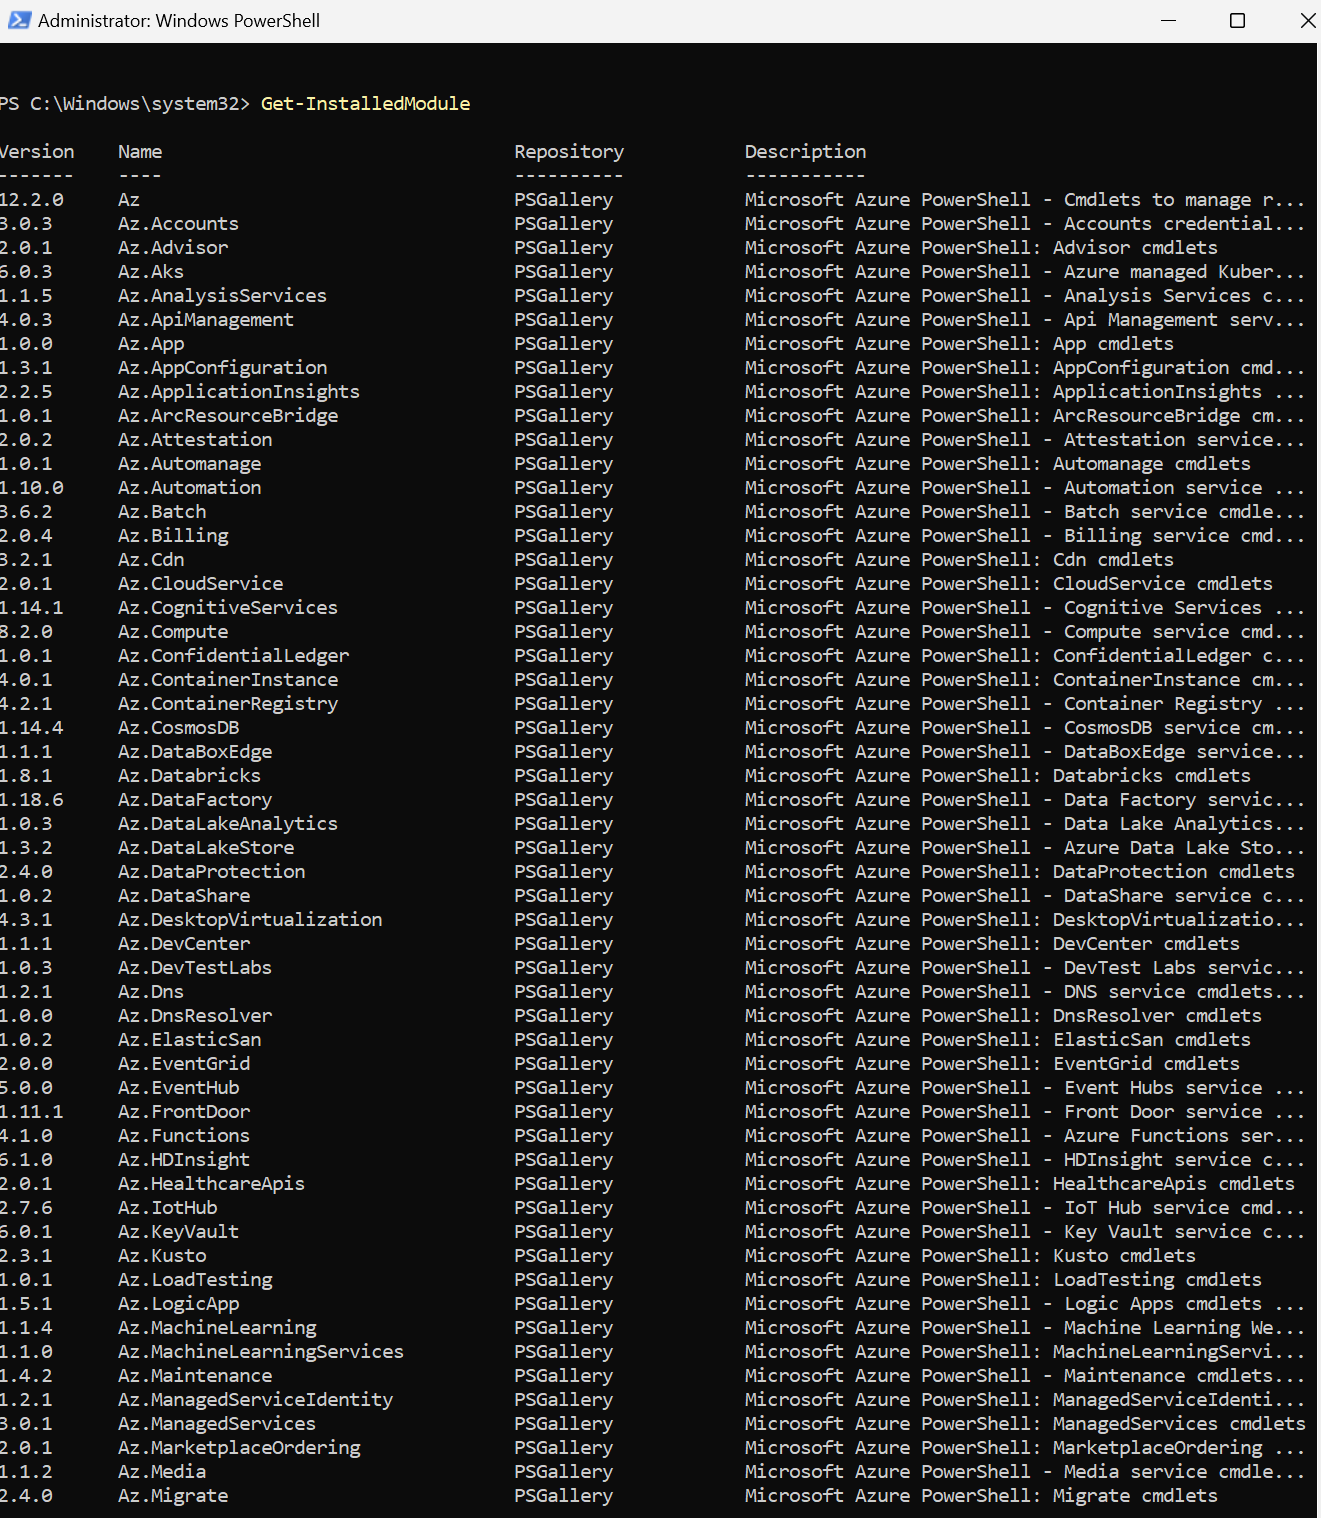This screenshot has height=1518, width=1321.
Task: Select the "Az.AnalysisServices" entry
Action: 222,296
